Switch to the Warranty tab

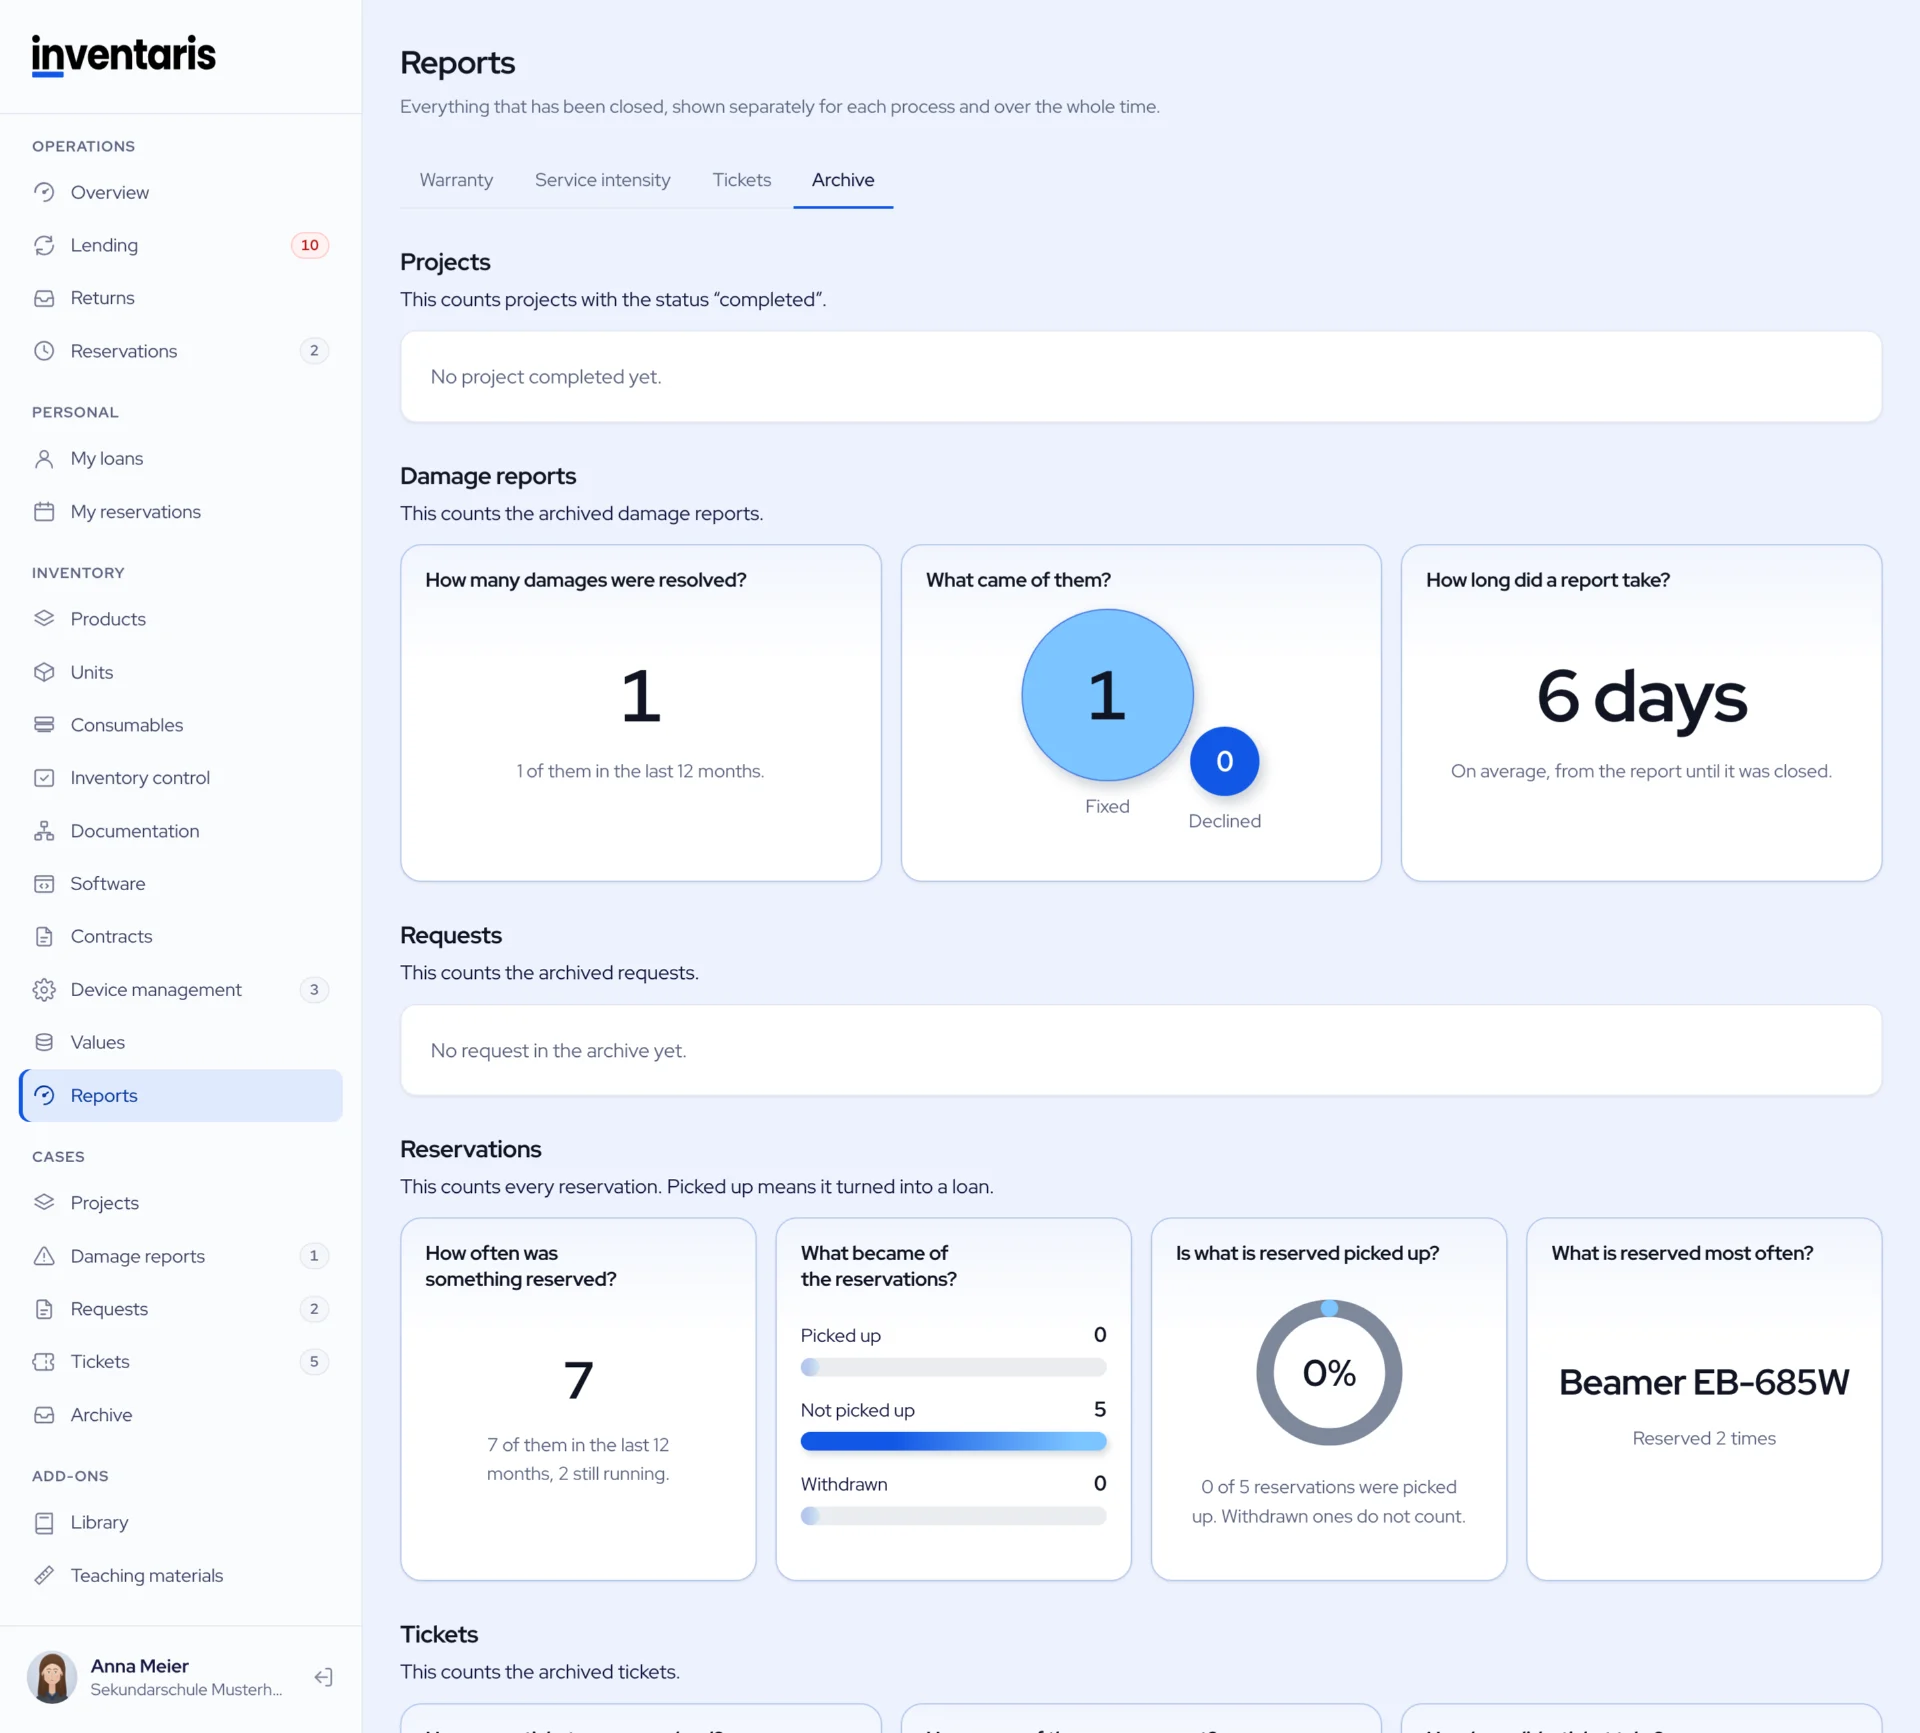tap(456, 180)
